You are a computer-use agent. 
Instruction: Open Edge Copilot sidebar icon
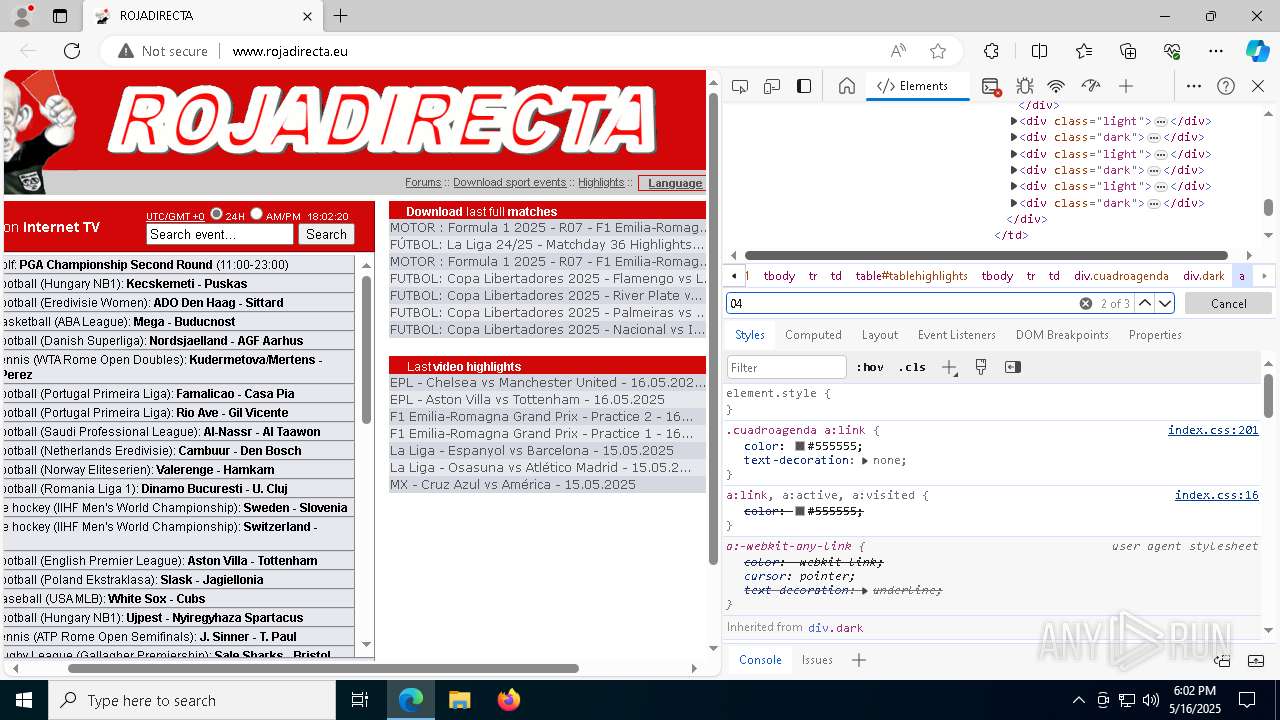(x=1257, y=51)
